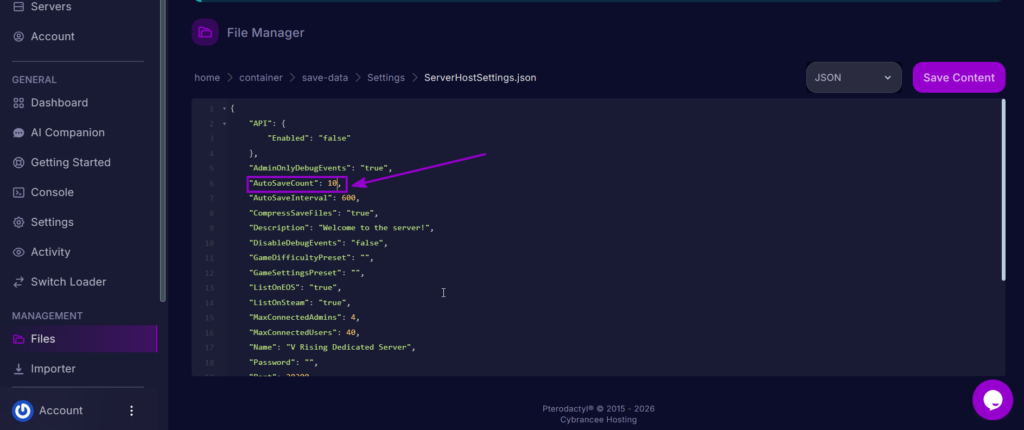
Task: Open the Importer menu item
Action: tap(53, 369)
